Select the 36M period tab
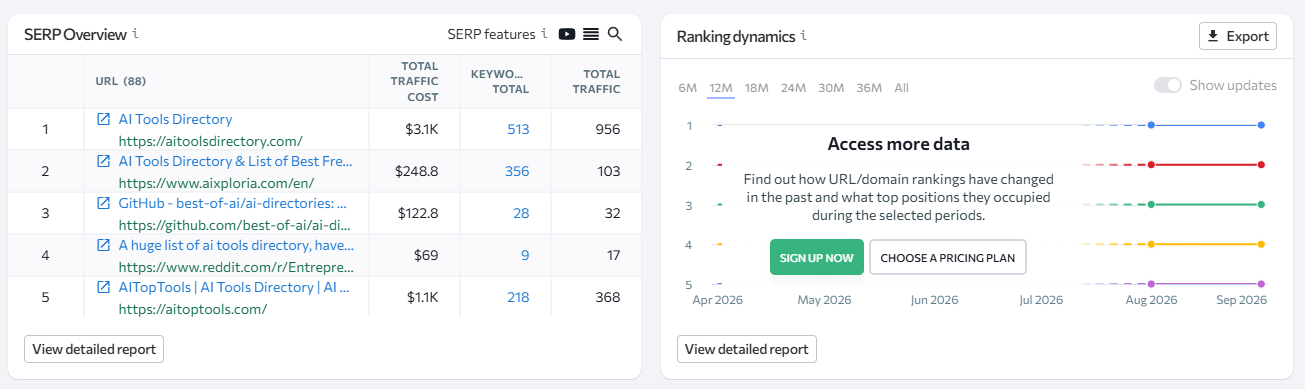Screen dimensions: 1305x389 click(868, 88)
